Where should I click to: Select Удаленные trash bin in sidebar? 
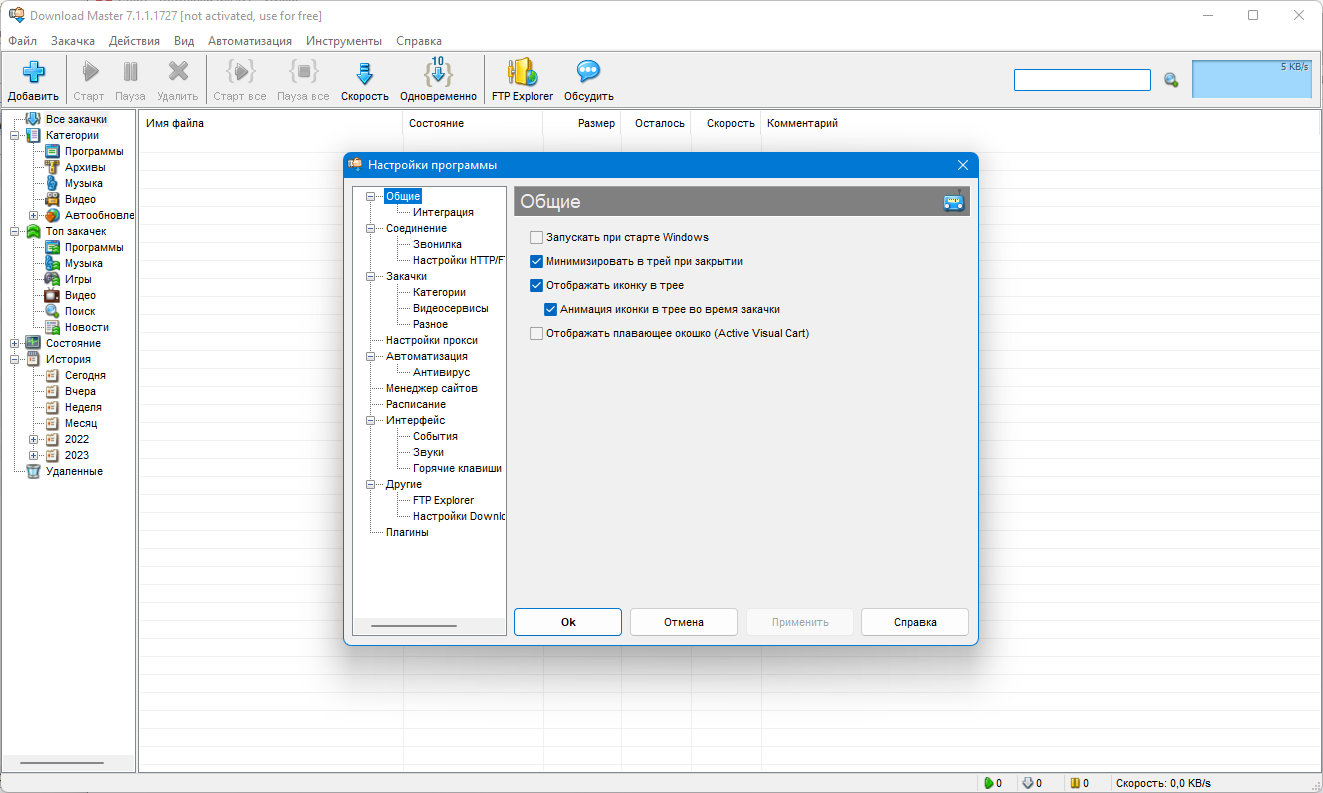coord(33,471)
